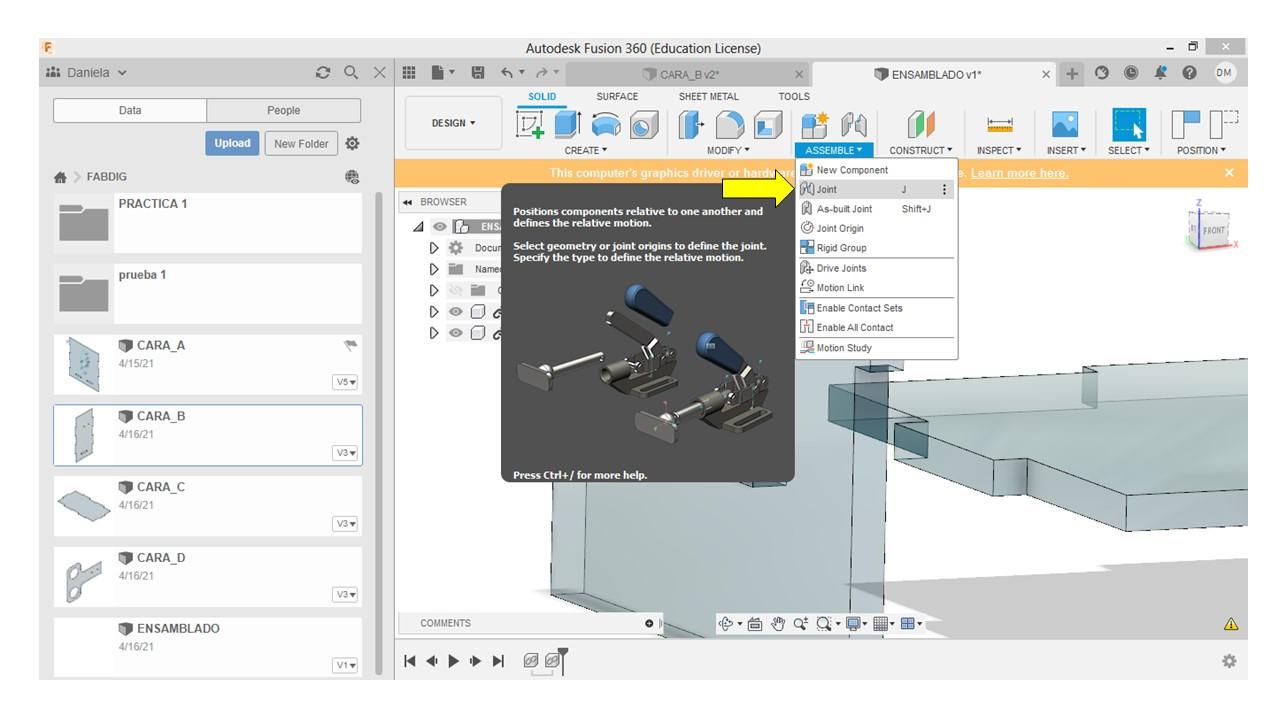Image resolution: width=1280 pixels, height=720 pixels.
Task: Click Enable Contact Sets
Action: coord(876,308)
